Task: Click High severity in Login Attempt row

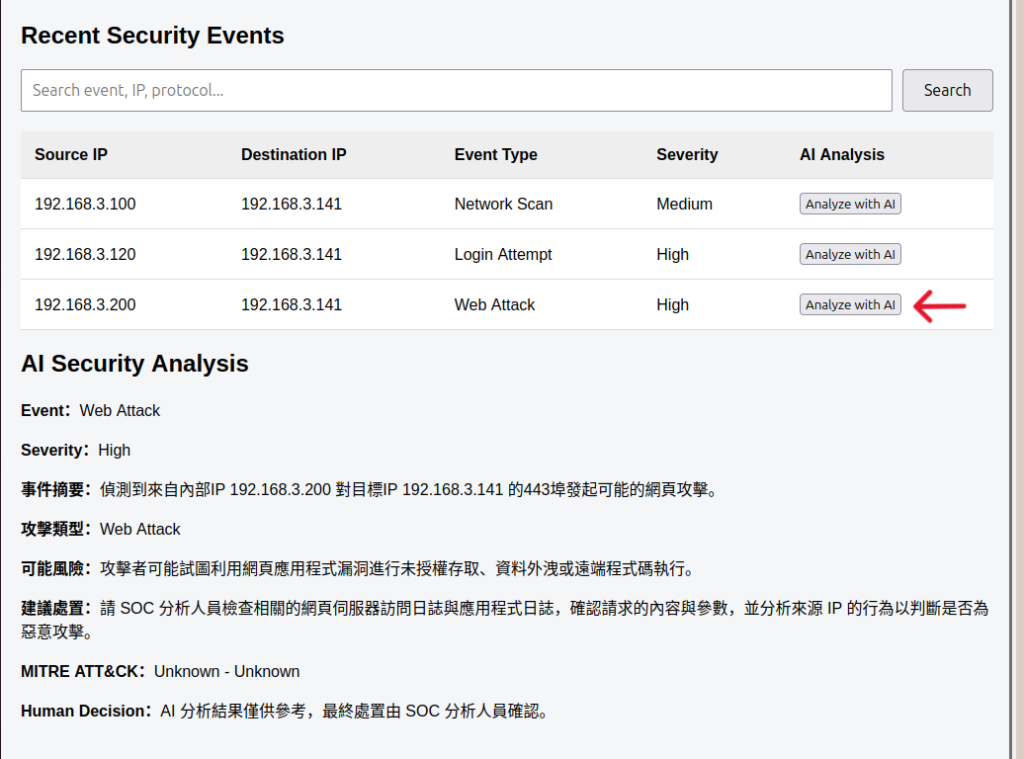Action: pyautogui.click(x=673, y=254)
